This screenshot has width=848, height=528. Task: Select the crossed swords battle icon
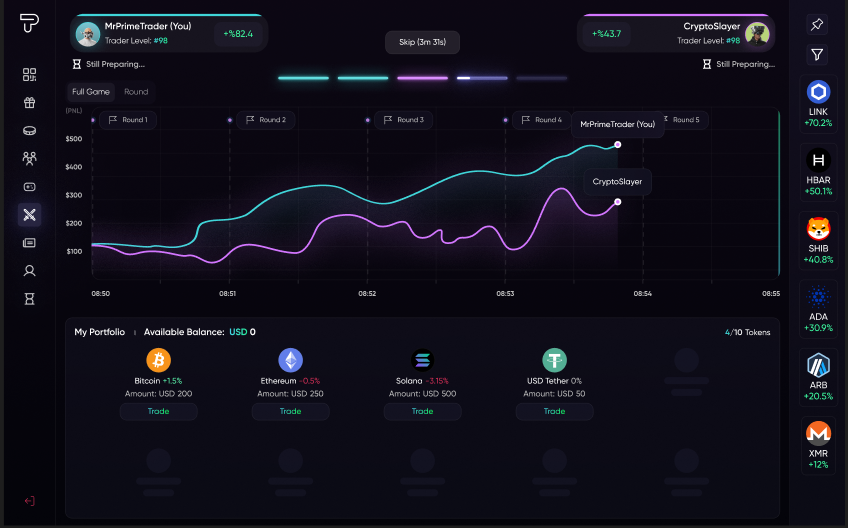30,214
